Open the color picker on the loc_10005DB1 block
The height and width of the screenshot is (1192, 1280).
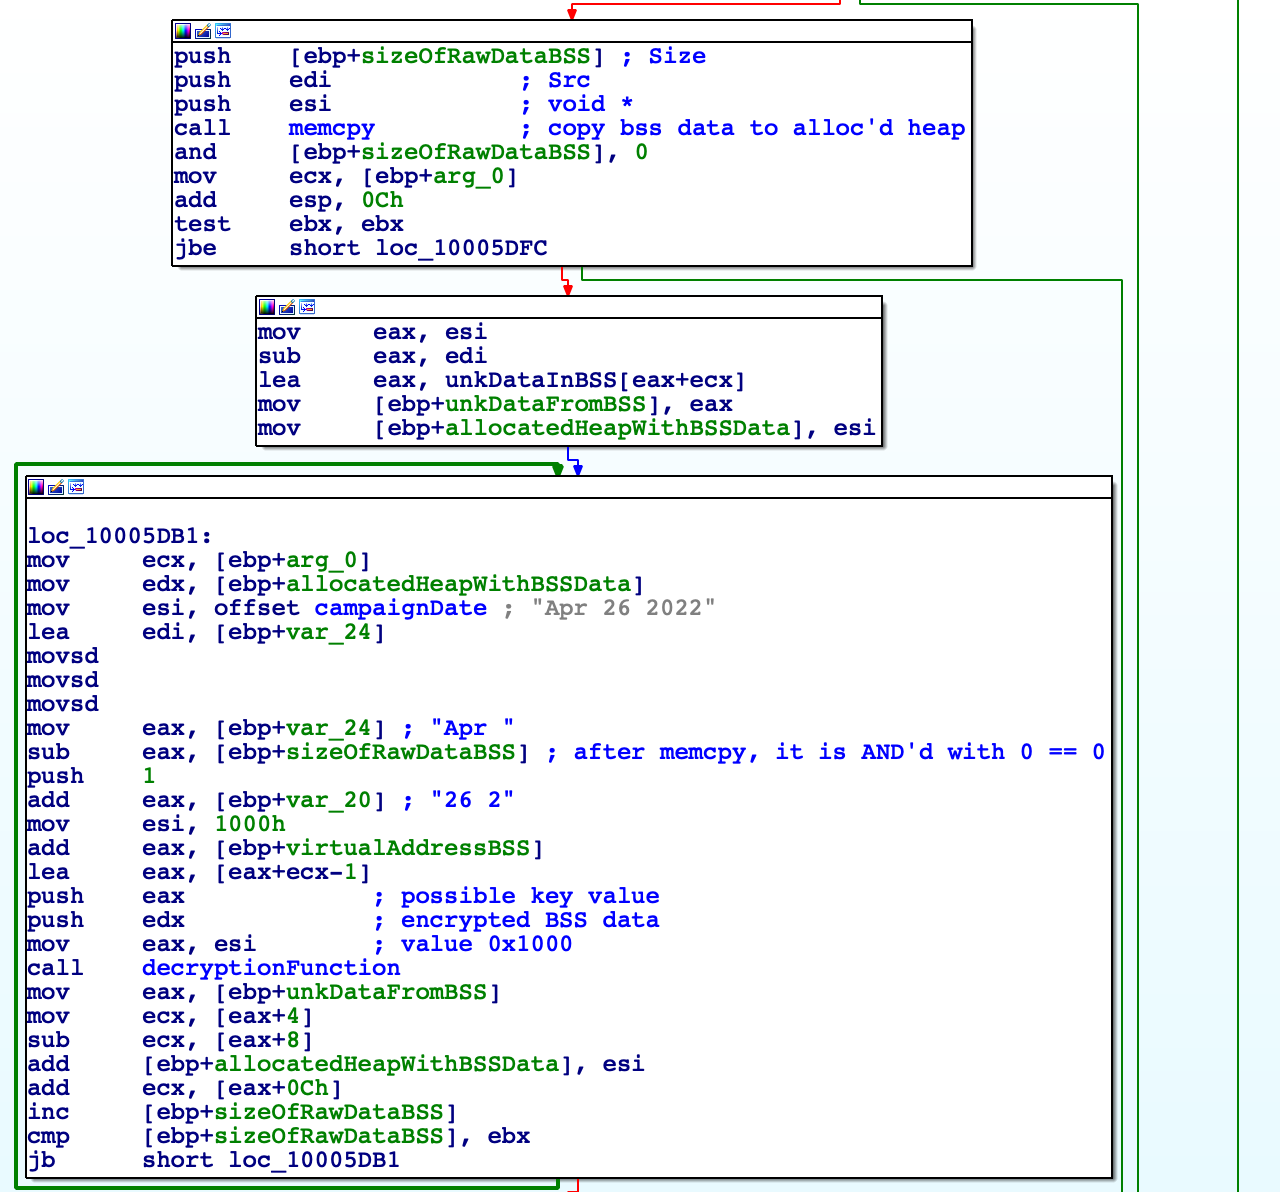coord(36,488)
